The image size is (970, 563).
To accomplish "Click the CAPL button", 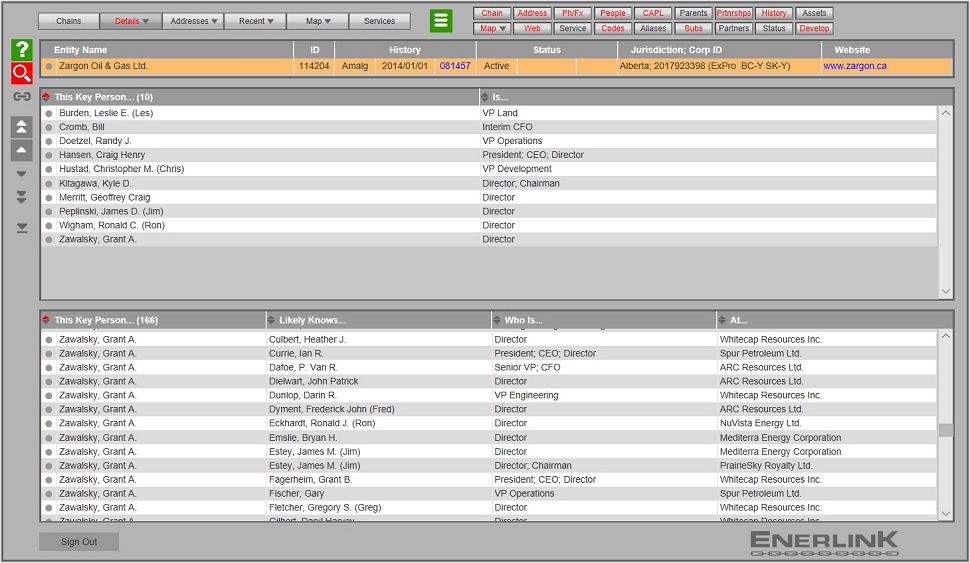I will coord(653,13).
